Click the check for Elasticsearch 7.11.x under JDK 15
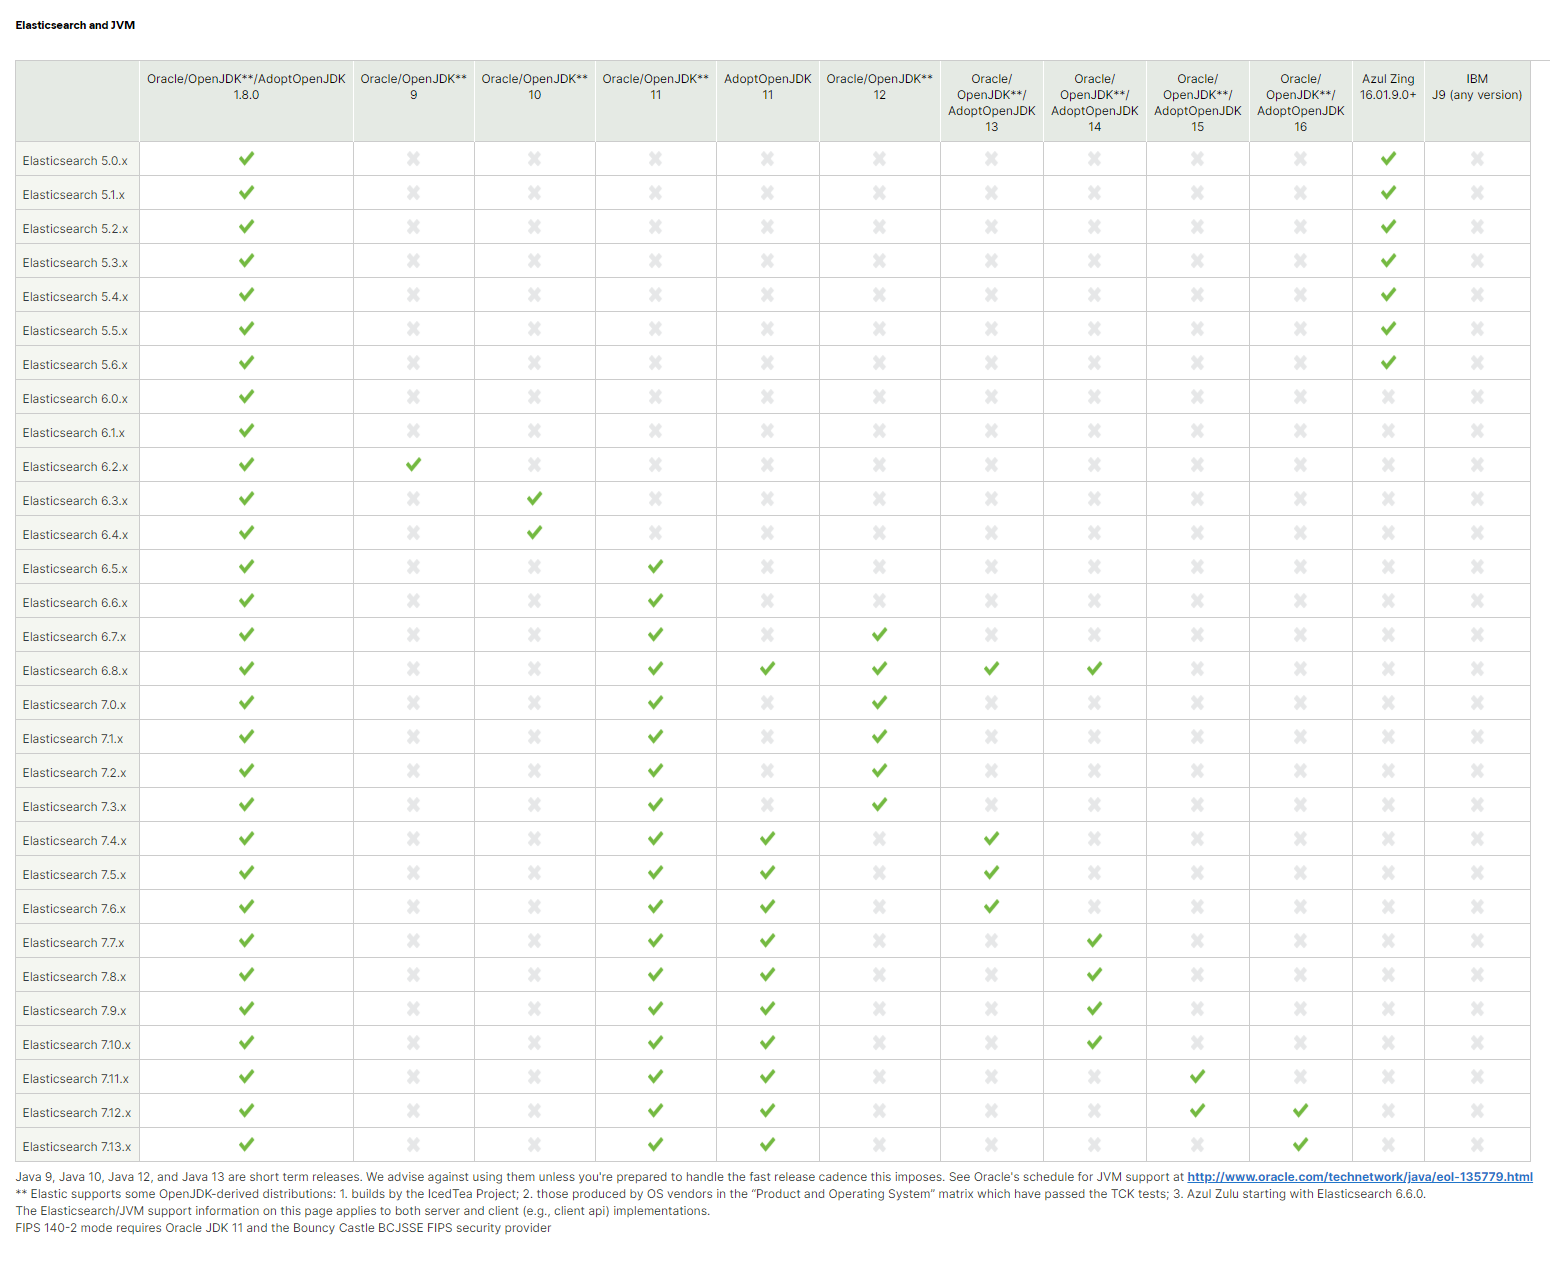Screen dimensions: 1550x1273 [1197, 1076]
